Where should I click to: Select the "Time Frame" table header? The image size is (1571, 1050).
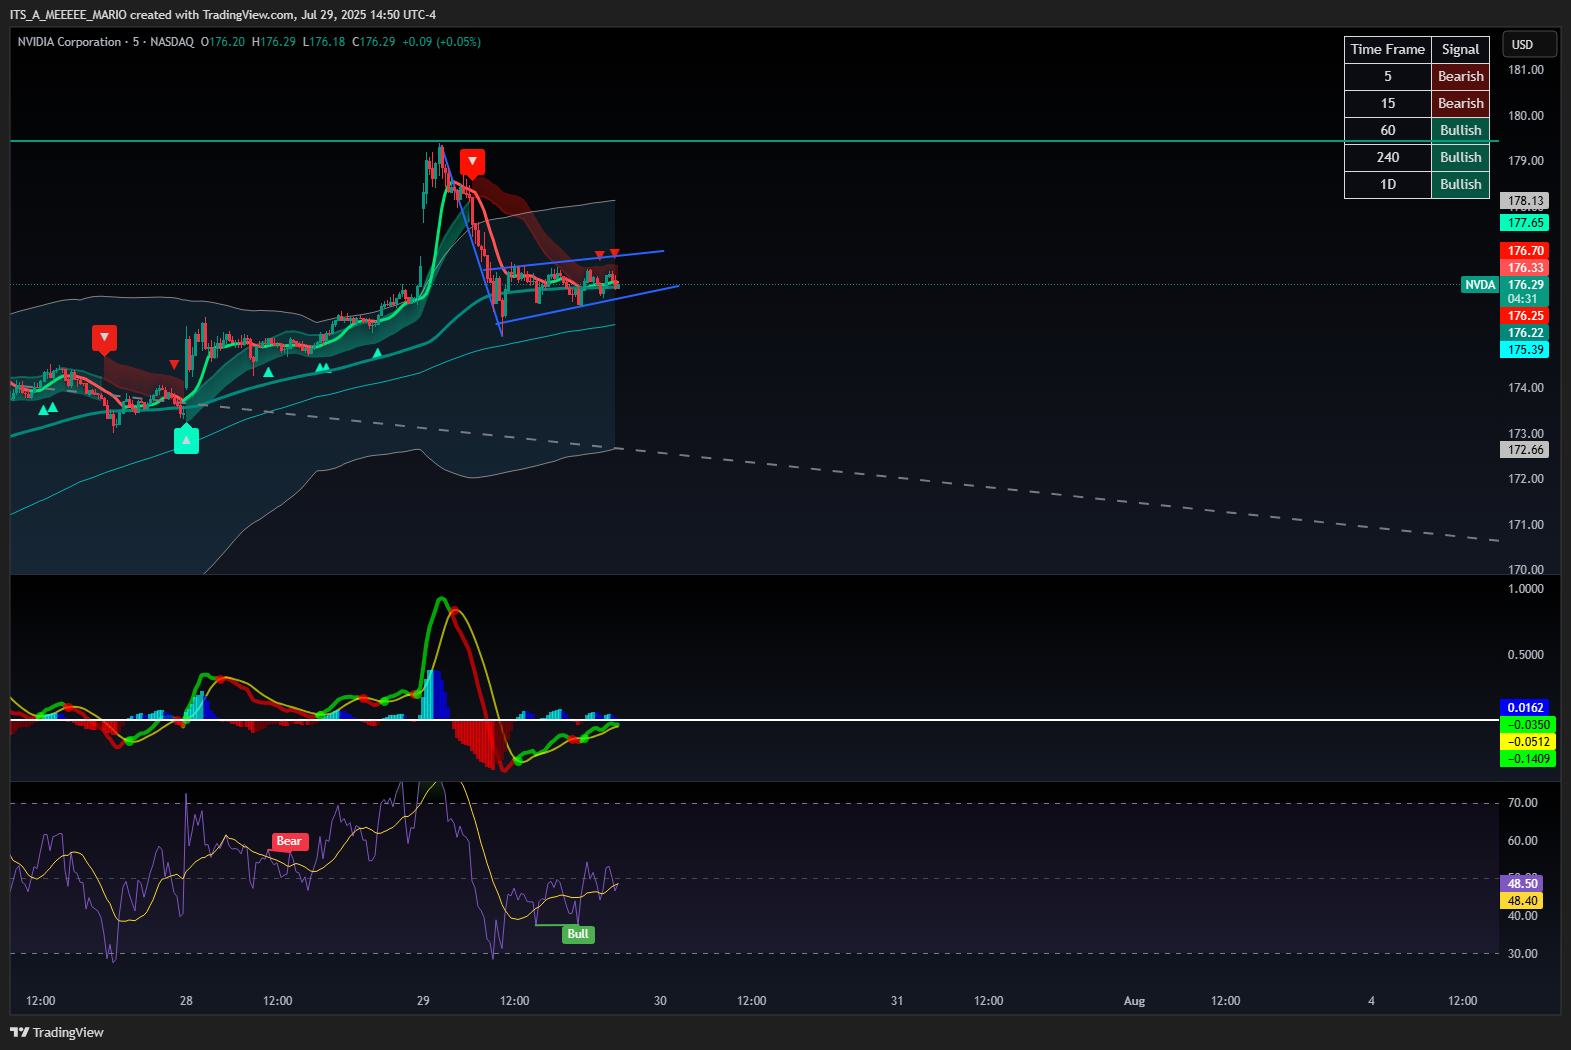pos(1387,49)
